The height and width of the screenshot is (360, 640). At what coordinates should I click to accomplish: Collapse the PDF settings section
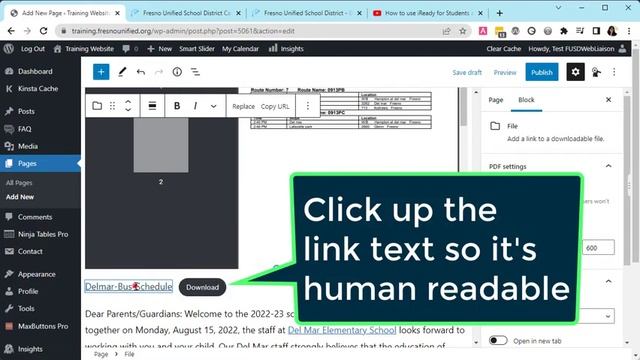pyautogui.click(x=608, y=166)
